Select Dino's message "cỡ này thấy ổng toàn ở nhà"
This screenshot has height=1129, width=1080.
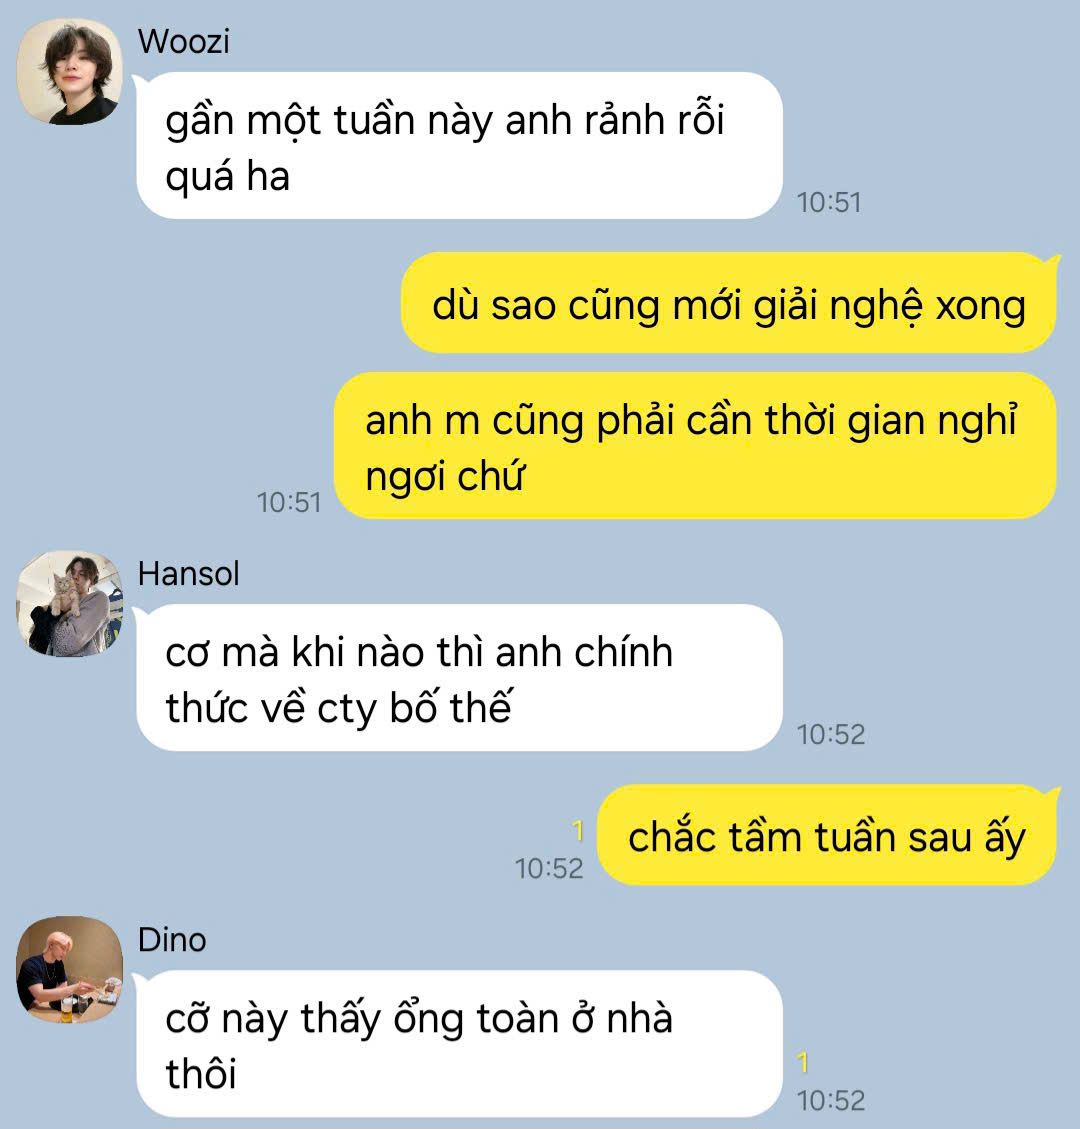click(459, 1043)
